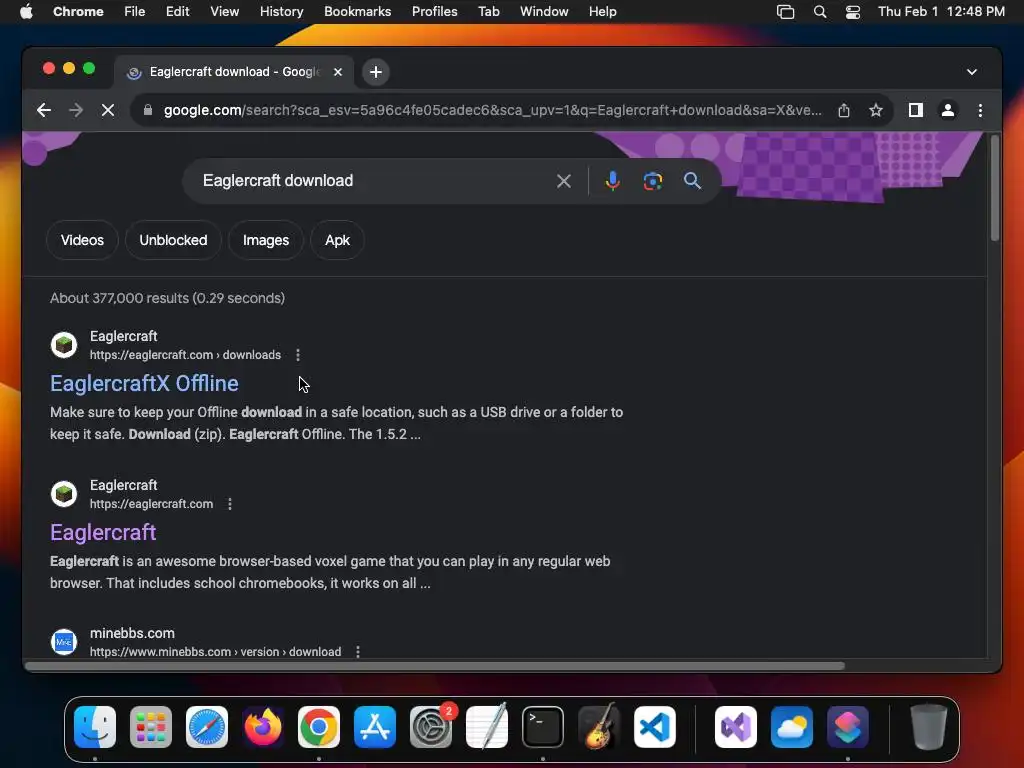This screenshot has width=1024, height=768.
Task: Open the Chrome side panel icon
Action: pyautogui.click(x=916, y=110)
